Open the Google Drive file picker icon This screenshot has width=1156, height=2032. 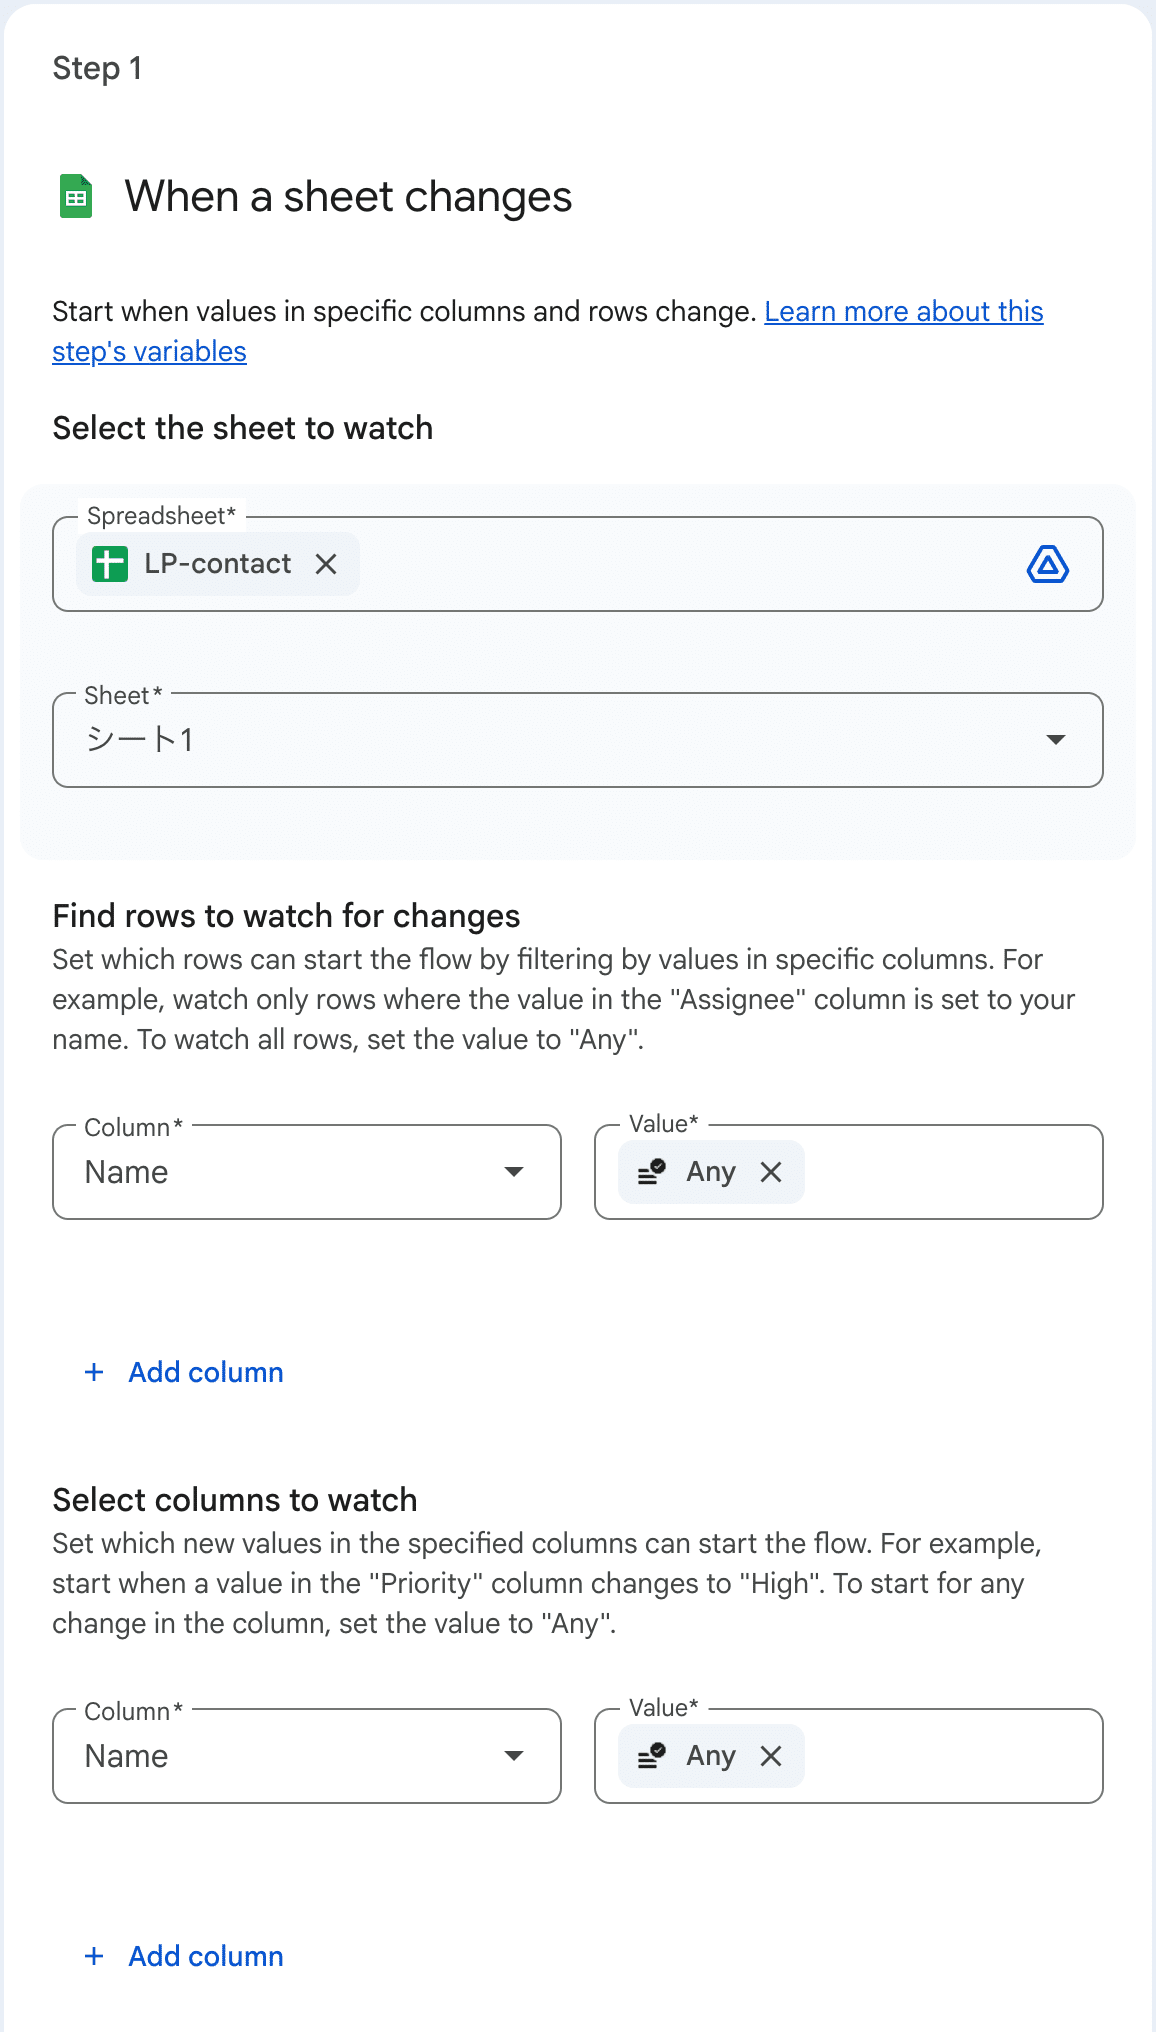tap(1047, 565)
